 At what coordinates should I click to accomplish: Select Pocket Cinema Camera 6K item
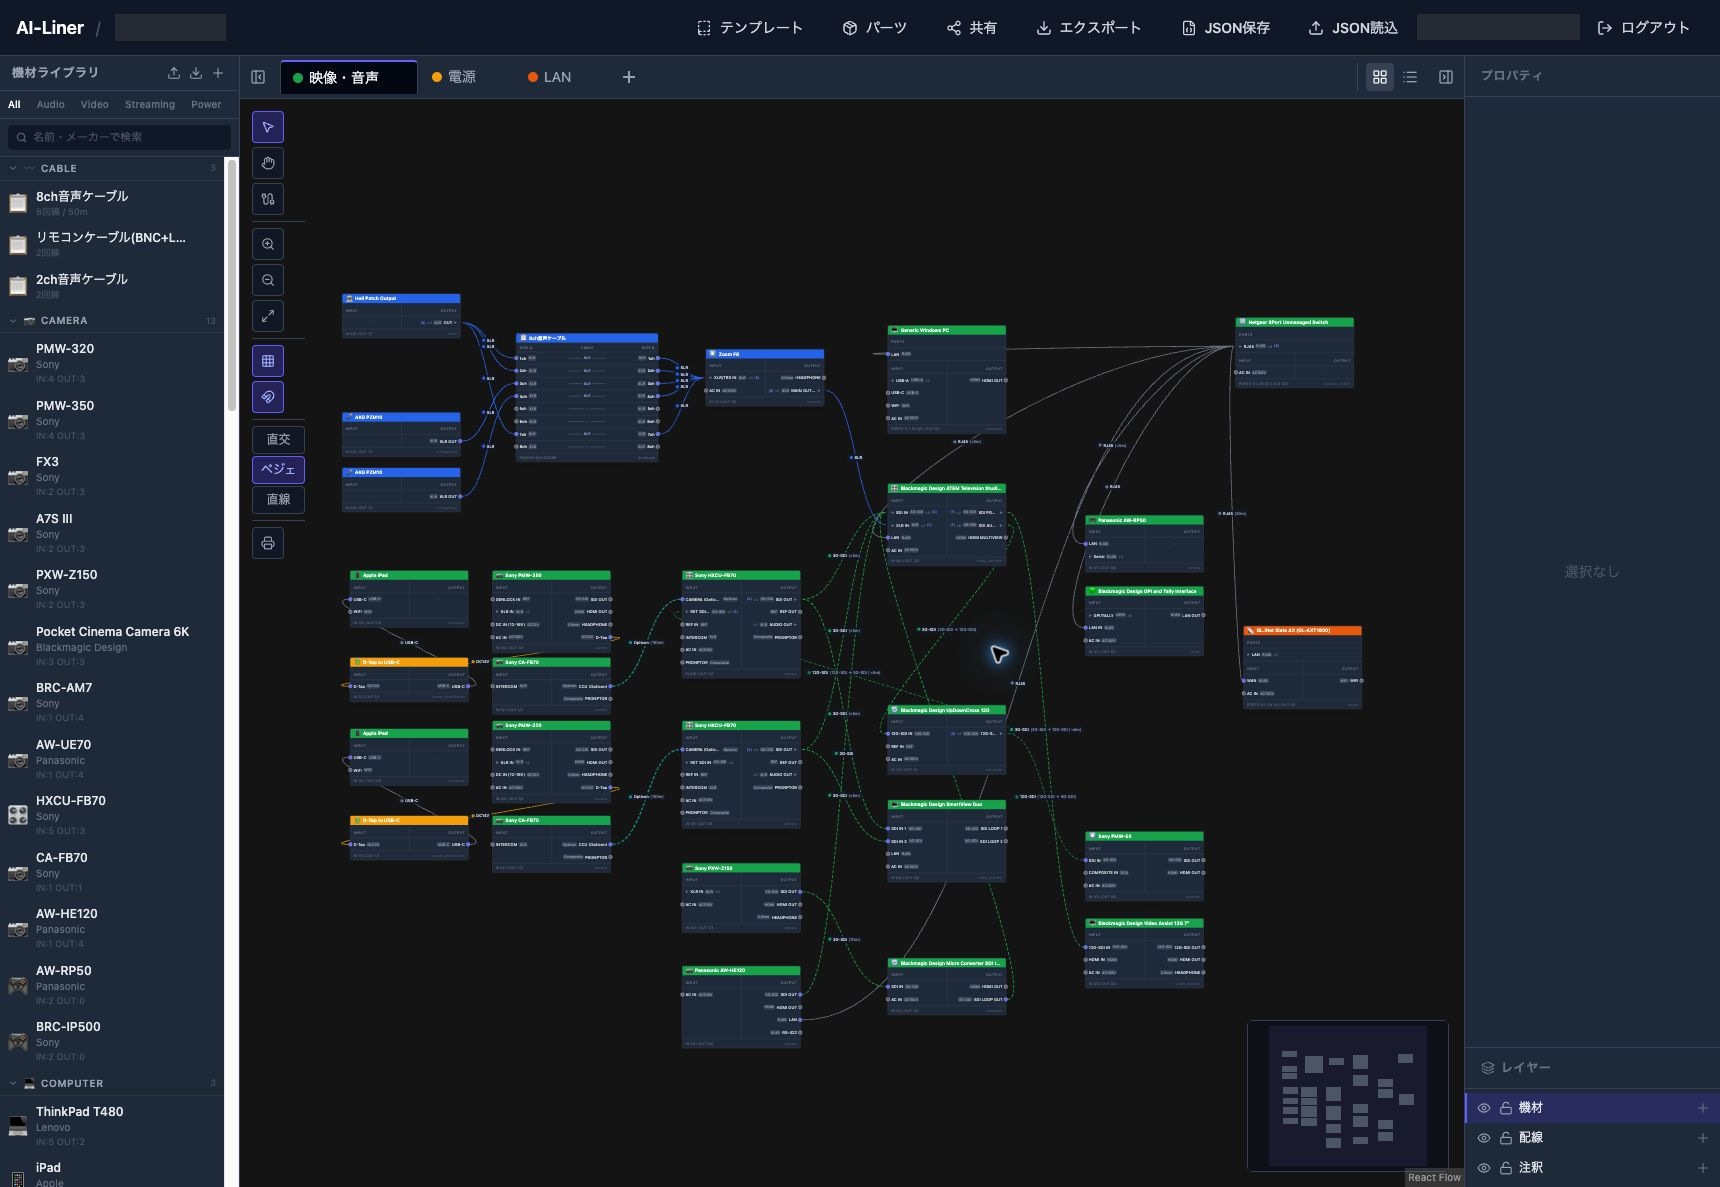coord(112,645)
